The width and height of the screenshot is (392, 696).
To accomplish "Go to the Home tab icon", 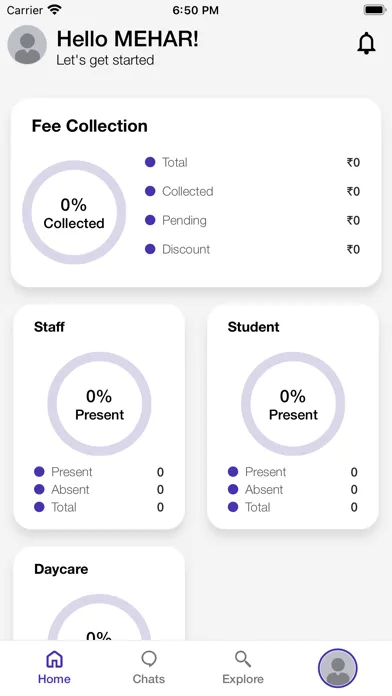I will tap(54, 659).
